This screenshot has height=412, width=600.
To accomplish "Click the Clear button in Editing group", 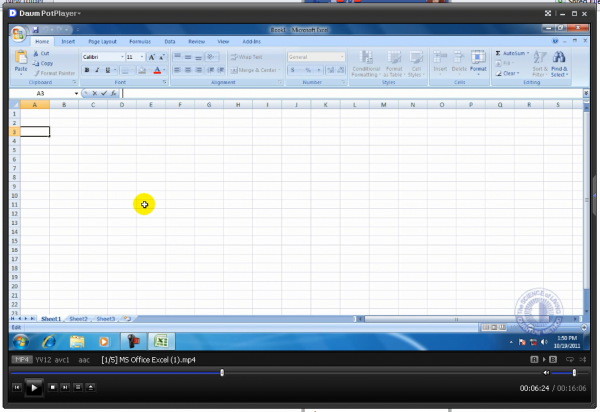I will pyautogui.click(x=507, y=73).
